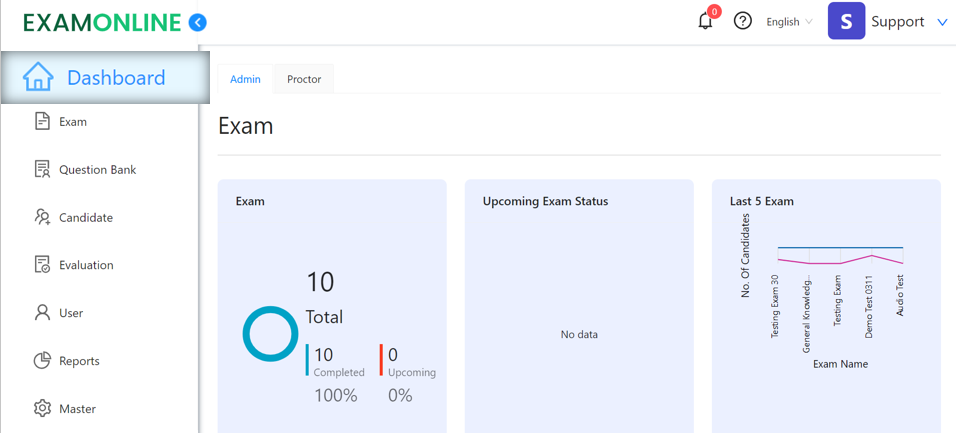Viewport: 957px width, 433px height.
Task: Click the Reports pie chart icon
Action: click(42, 361)
